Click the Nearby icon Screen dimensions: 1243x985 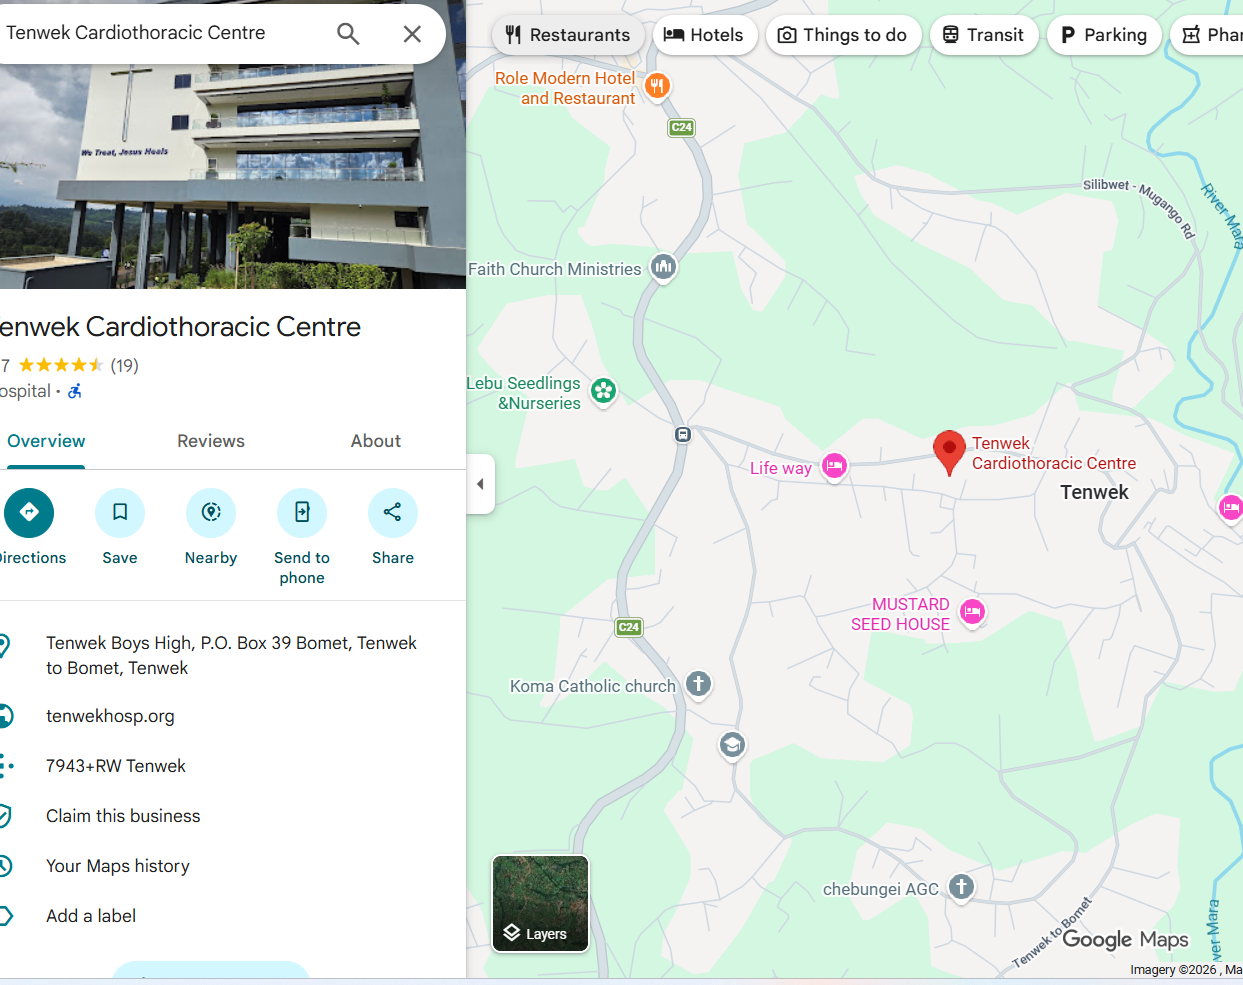(x=211, y=513)
